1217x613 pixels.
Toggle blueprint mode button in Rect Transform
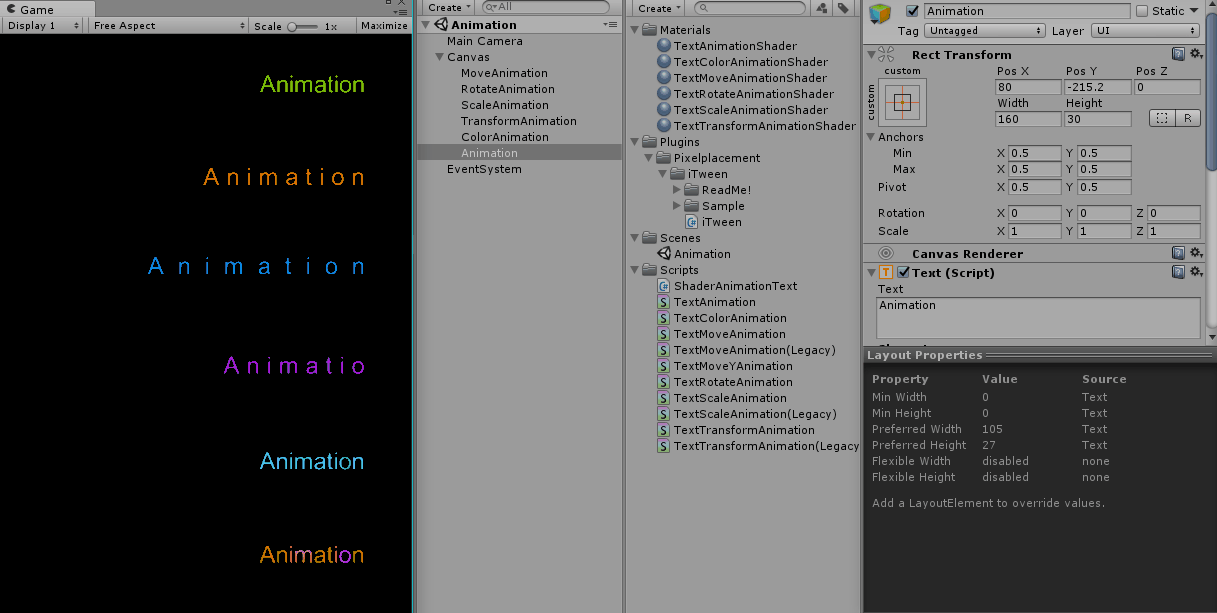(1161, 118)
